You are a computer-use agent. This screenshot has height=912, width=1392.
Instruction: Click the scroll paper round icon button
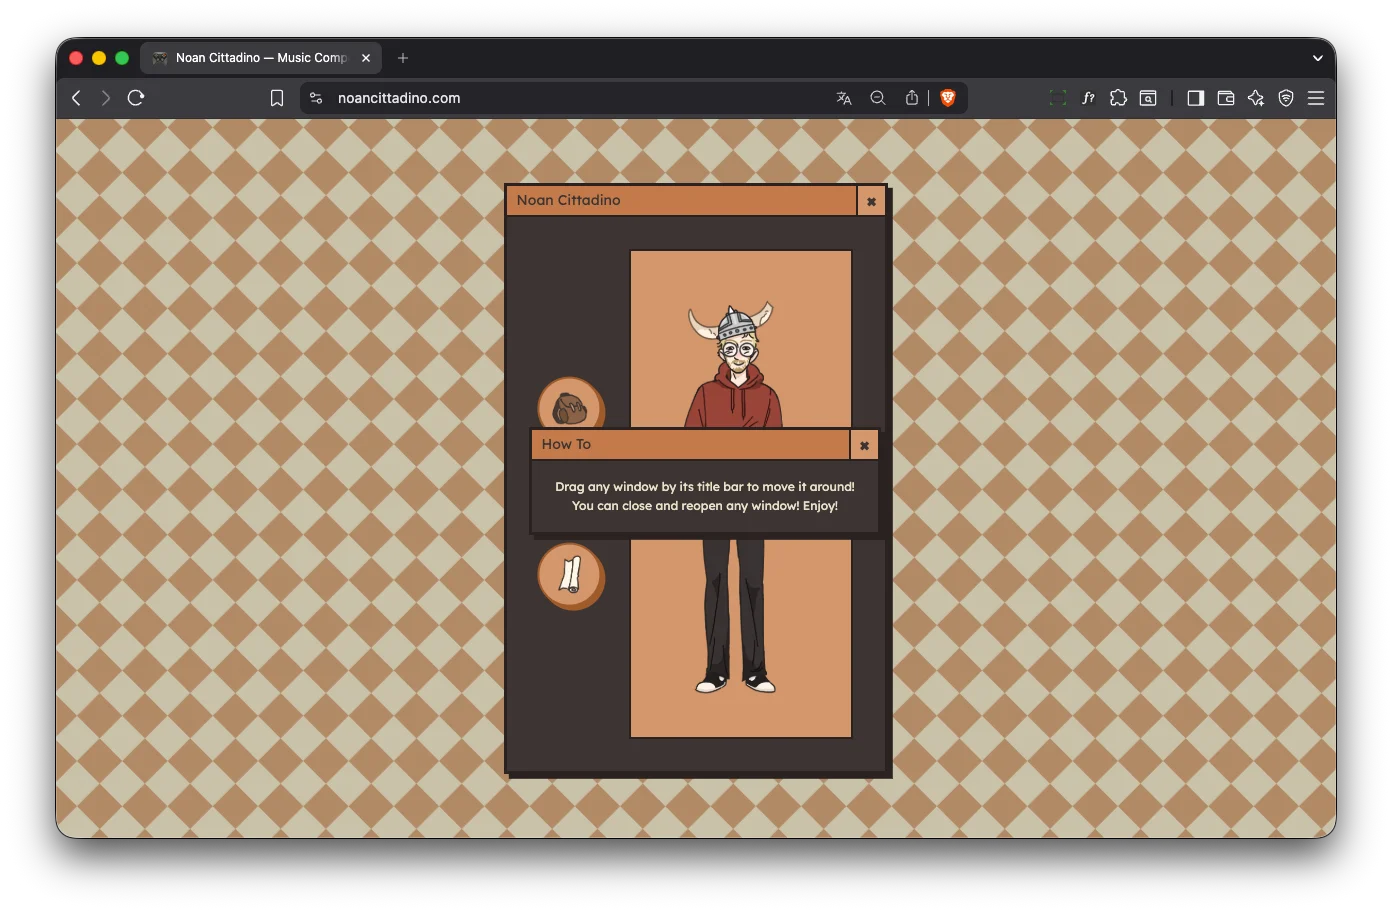[x=571, y=576]
